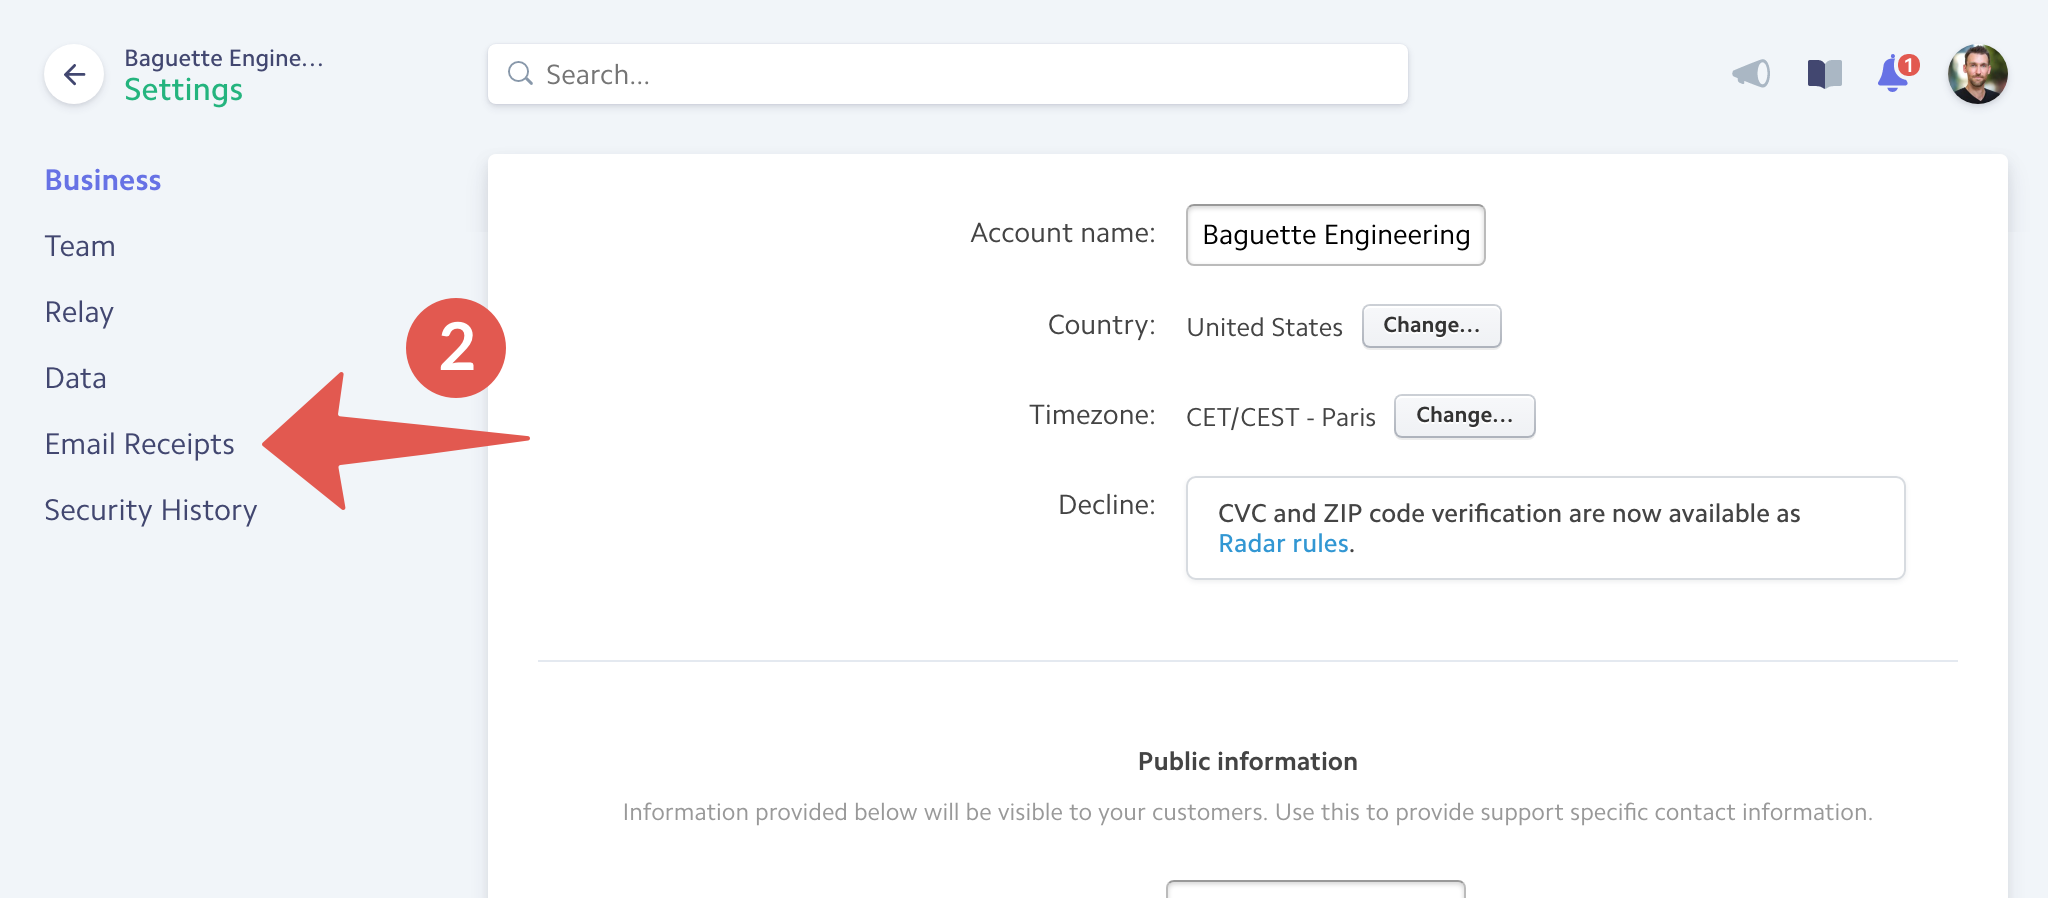Click the input field below Public information
Image resolution: width=2048 pixels, height=898 pixels.
1315,888
